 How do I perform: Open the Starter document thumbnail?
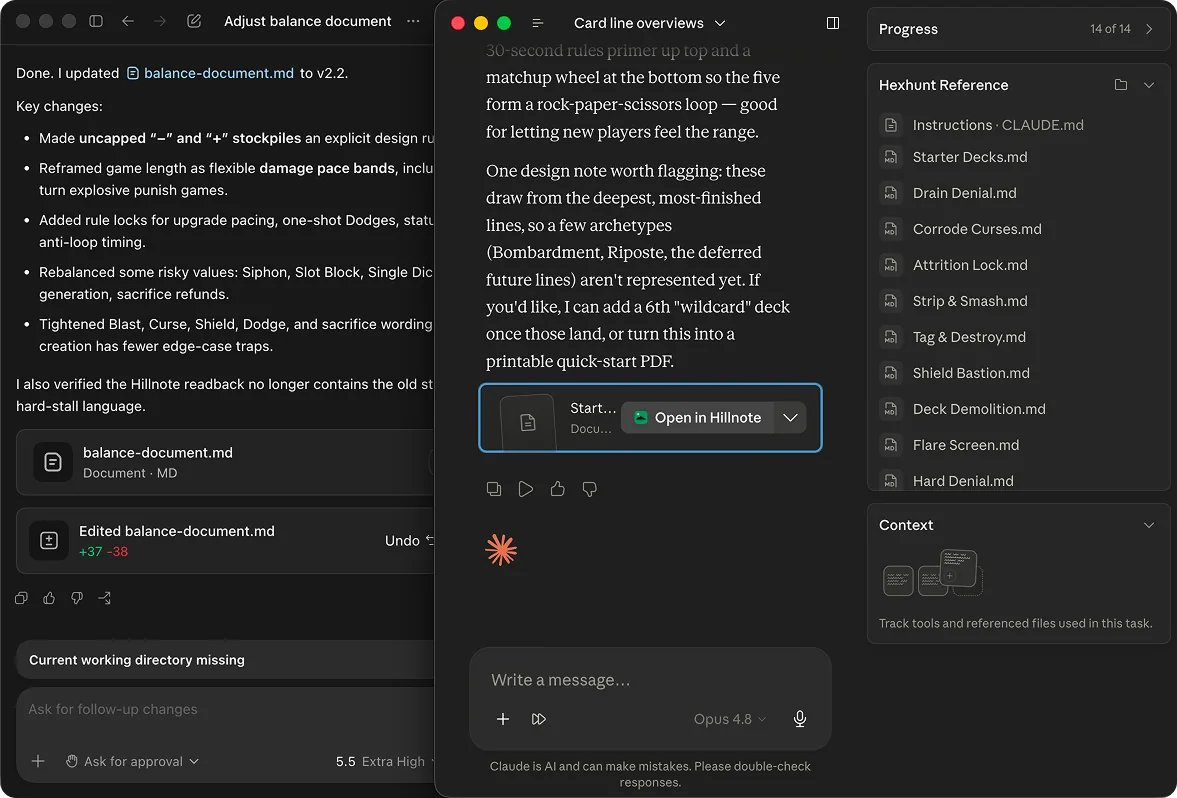tap(528, 422)
